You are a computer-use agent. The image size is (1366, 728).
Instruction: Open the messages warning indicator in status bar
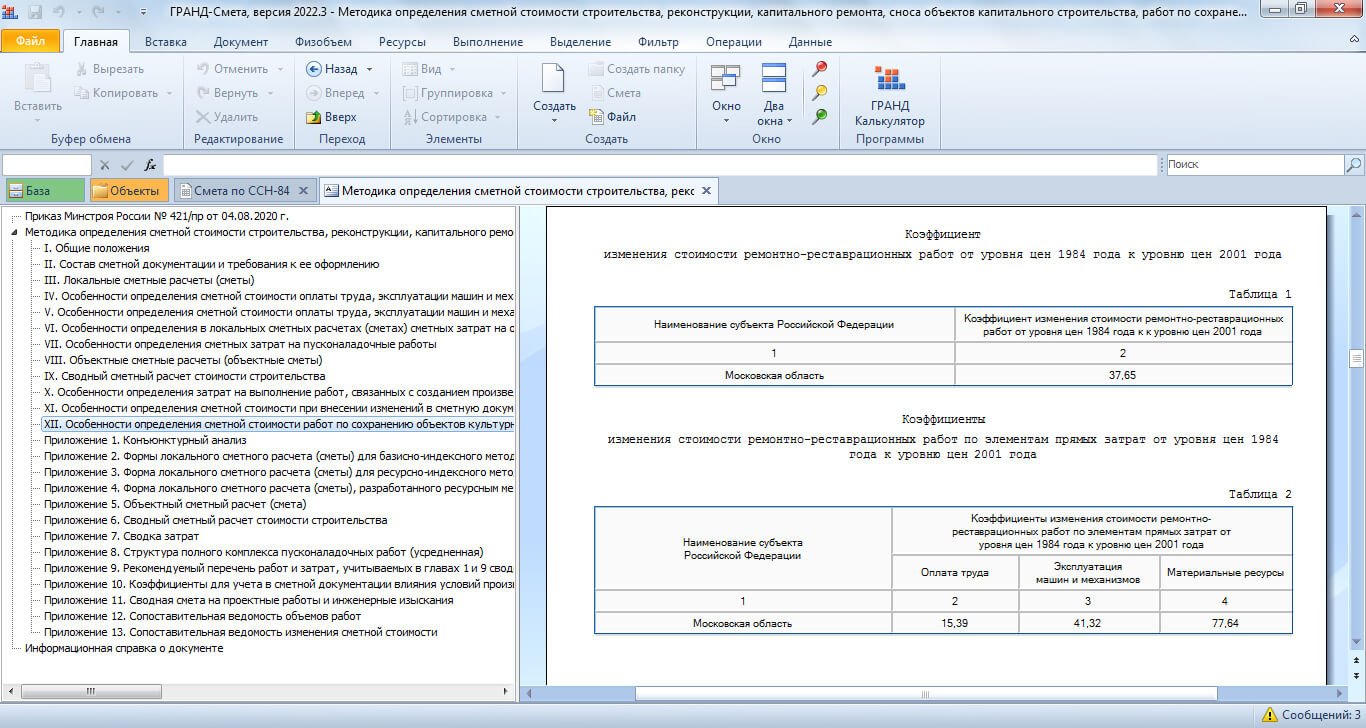(1311, 715)
